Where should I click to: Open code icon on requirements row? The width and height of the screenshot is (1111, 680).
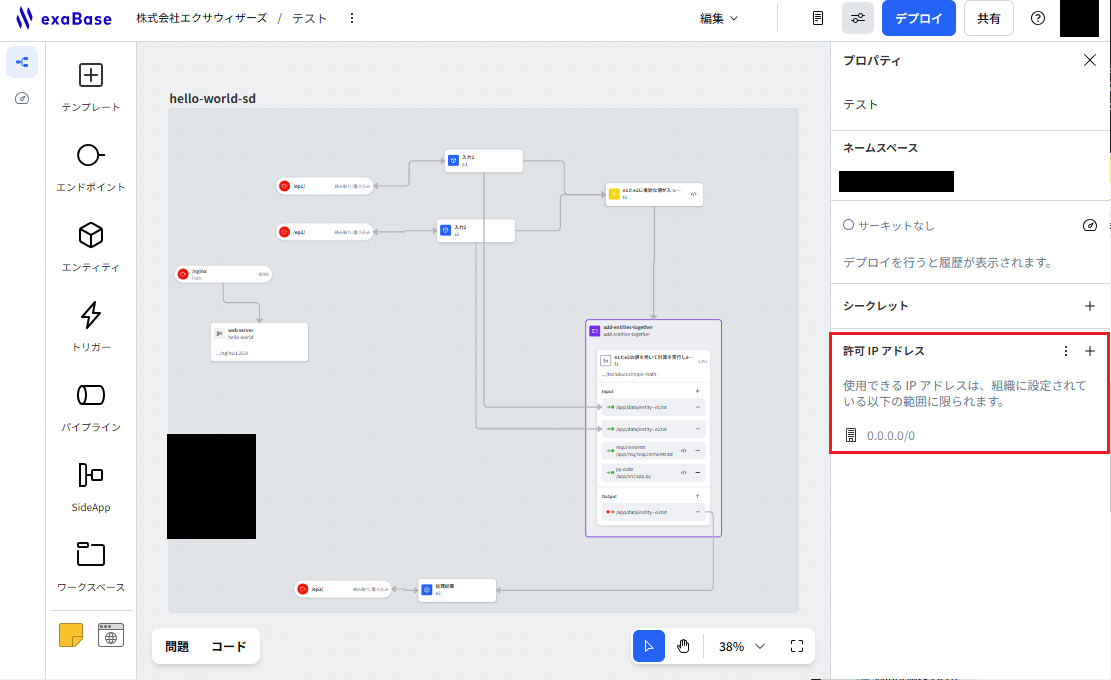[x=683, y=450]
